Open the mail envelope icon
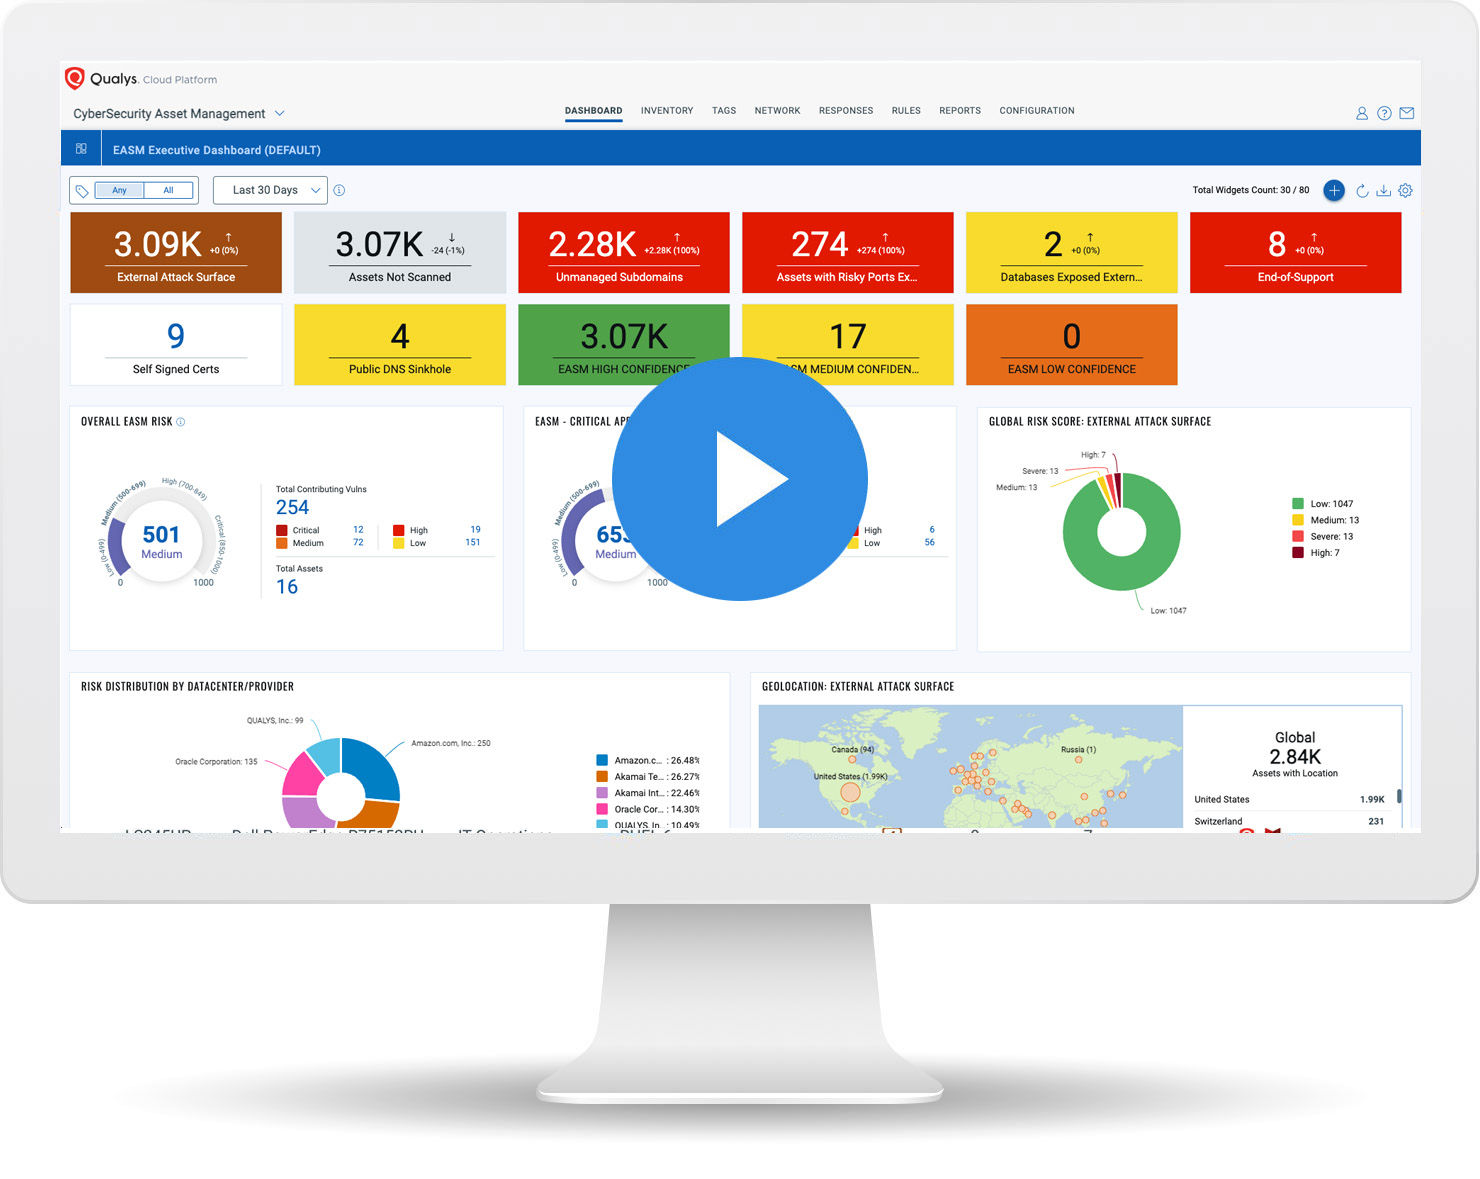The width and height of the screenshot is (1480, 1179). click(1407, 113)
